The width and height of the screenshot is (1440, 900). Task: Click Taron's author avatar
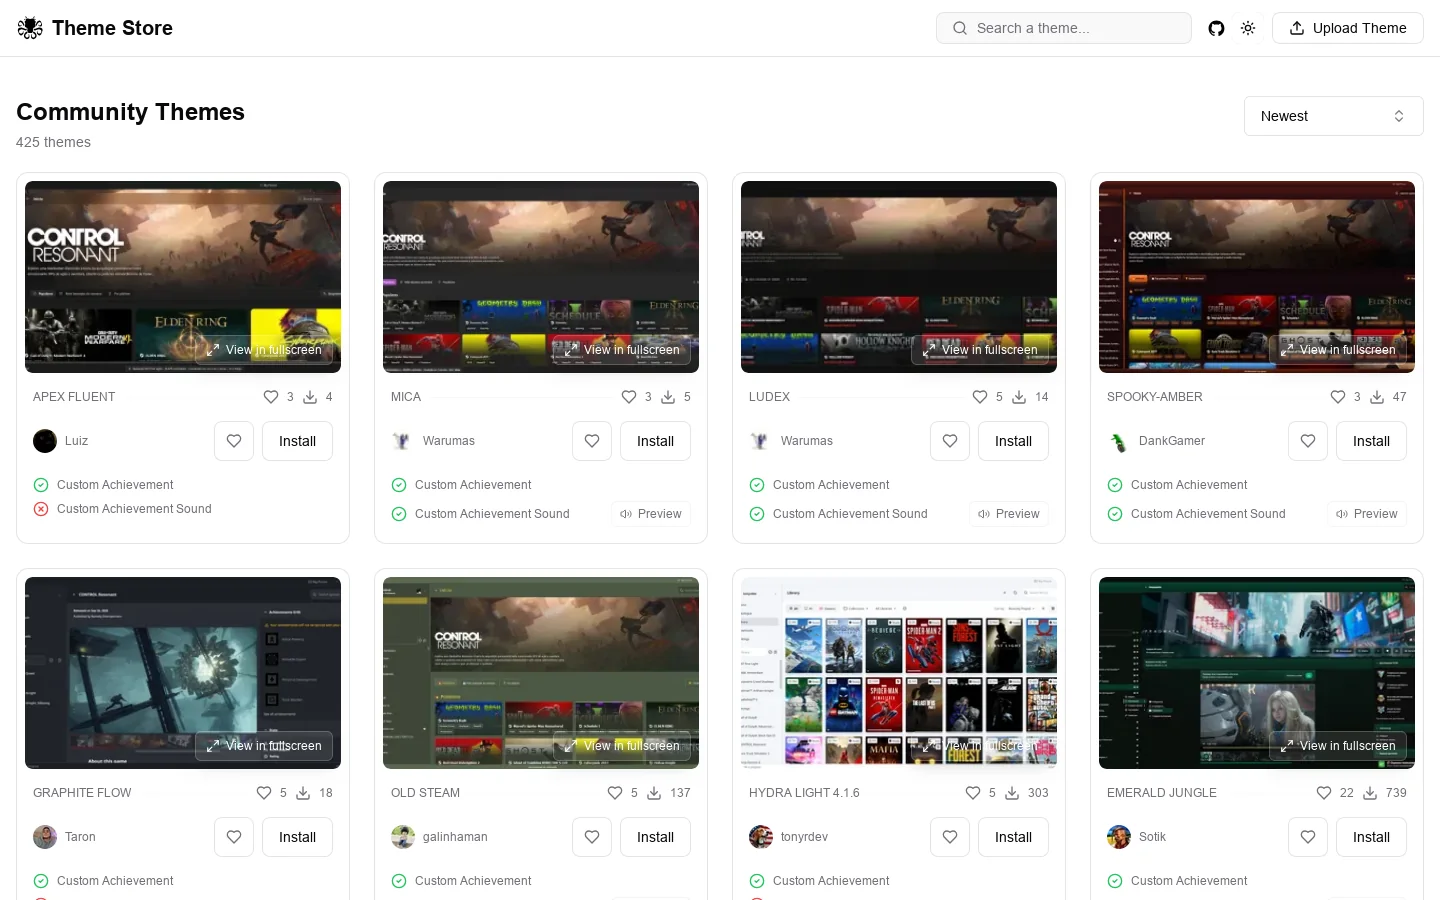click(x=45, y=837)
